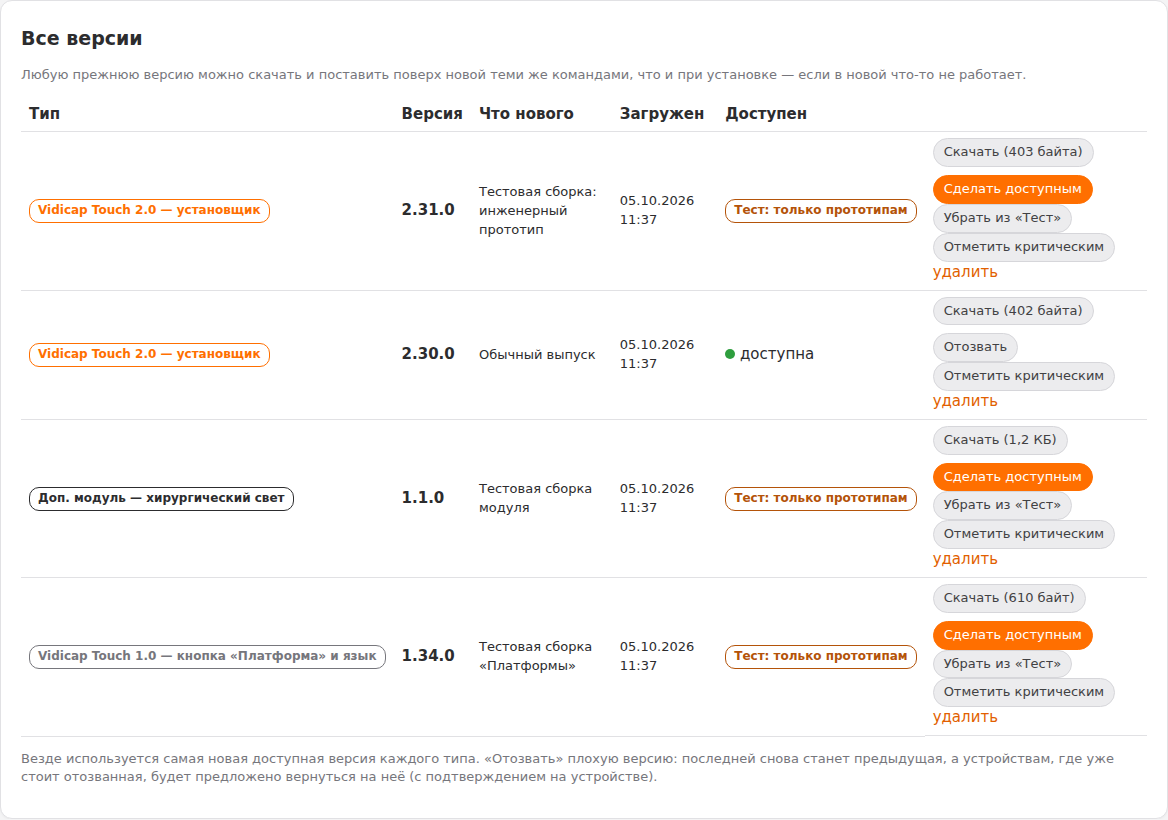Click the version number «2.30.0»
The width and height of the screenshot is (1168, 820).
tap(428, 354)
